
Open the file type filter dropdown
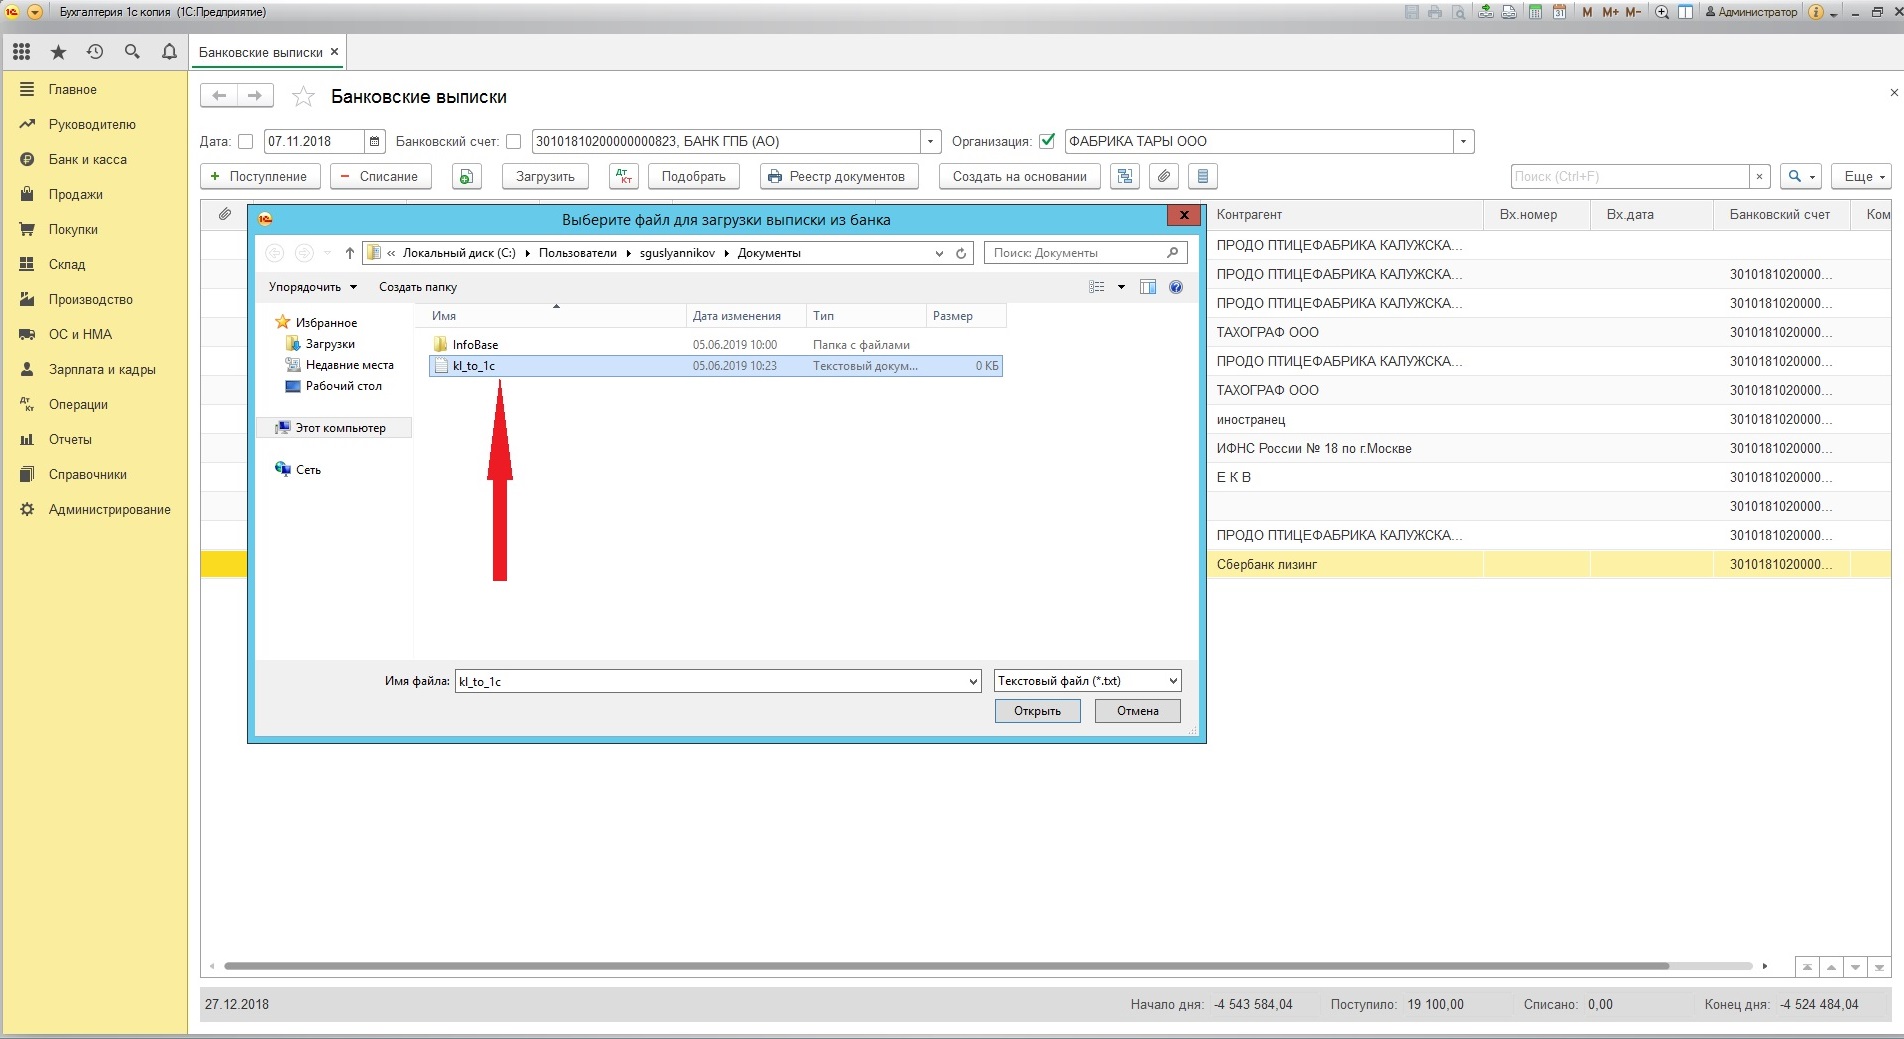coord(1174,681)
